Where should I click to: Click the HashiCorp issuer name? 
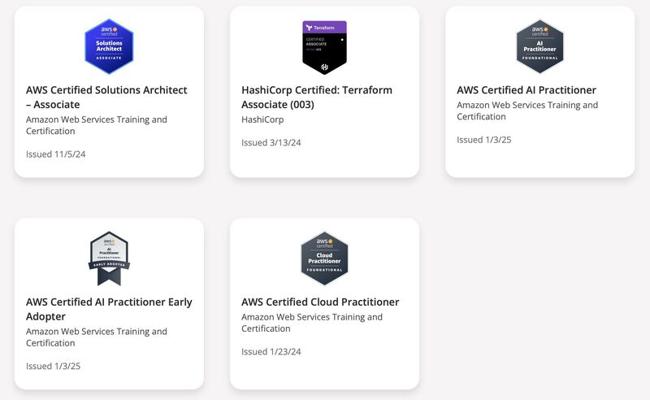[x=262, y=119]
